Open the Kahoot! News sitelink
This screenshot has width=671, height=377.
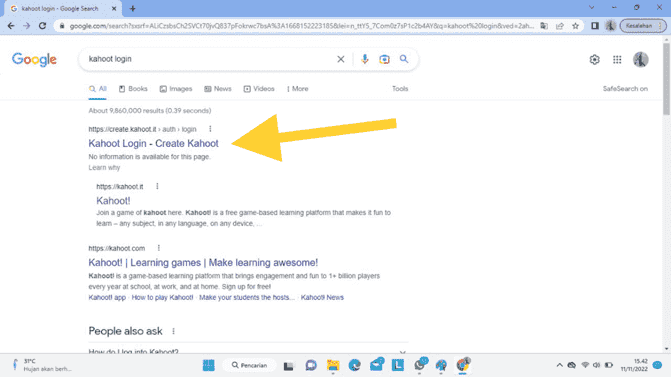[322, 297]
